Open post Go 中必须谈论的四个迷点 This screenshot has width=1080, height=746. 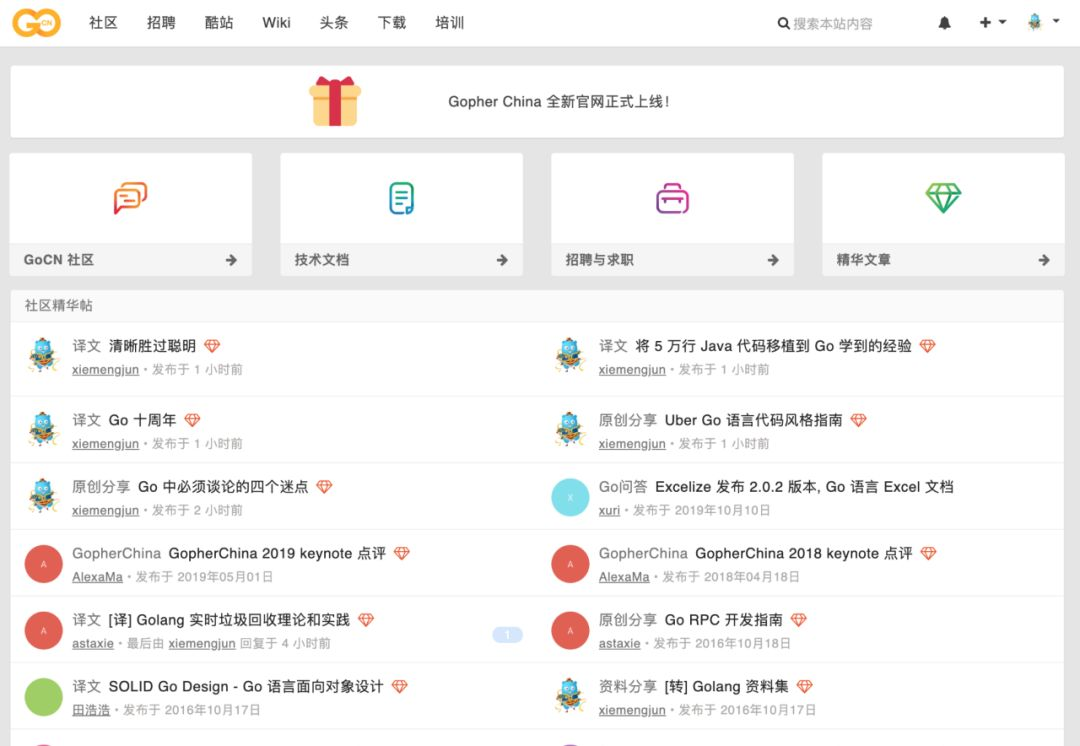tap(223, 487)
